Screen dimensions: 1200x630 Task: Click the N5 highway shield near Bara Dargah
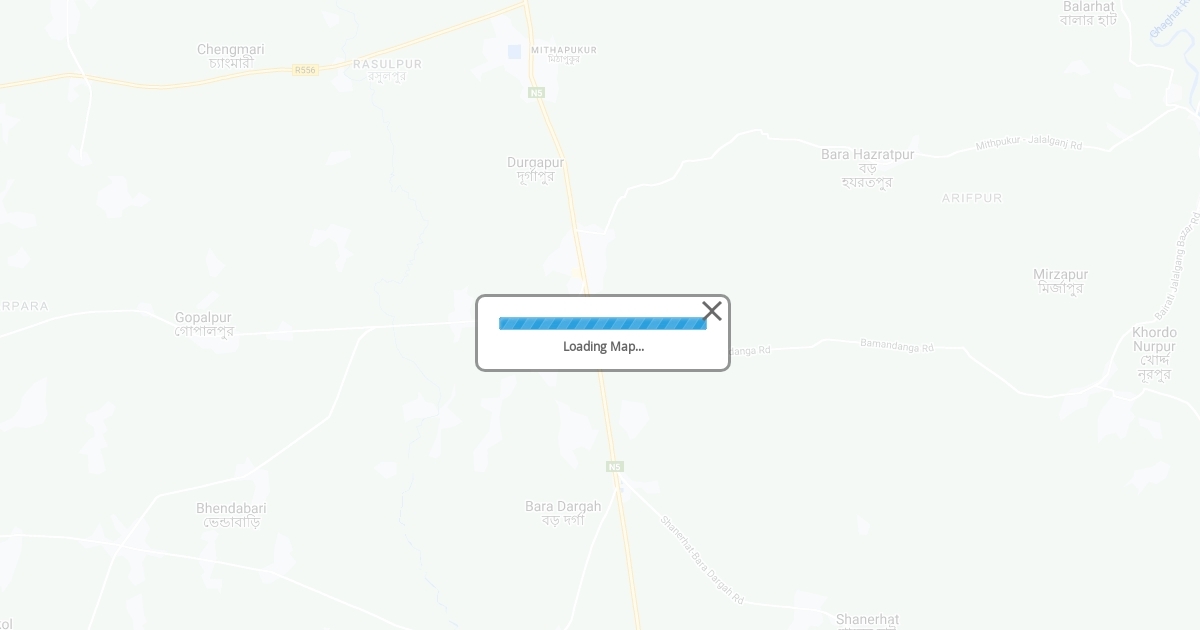(615, 467)
